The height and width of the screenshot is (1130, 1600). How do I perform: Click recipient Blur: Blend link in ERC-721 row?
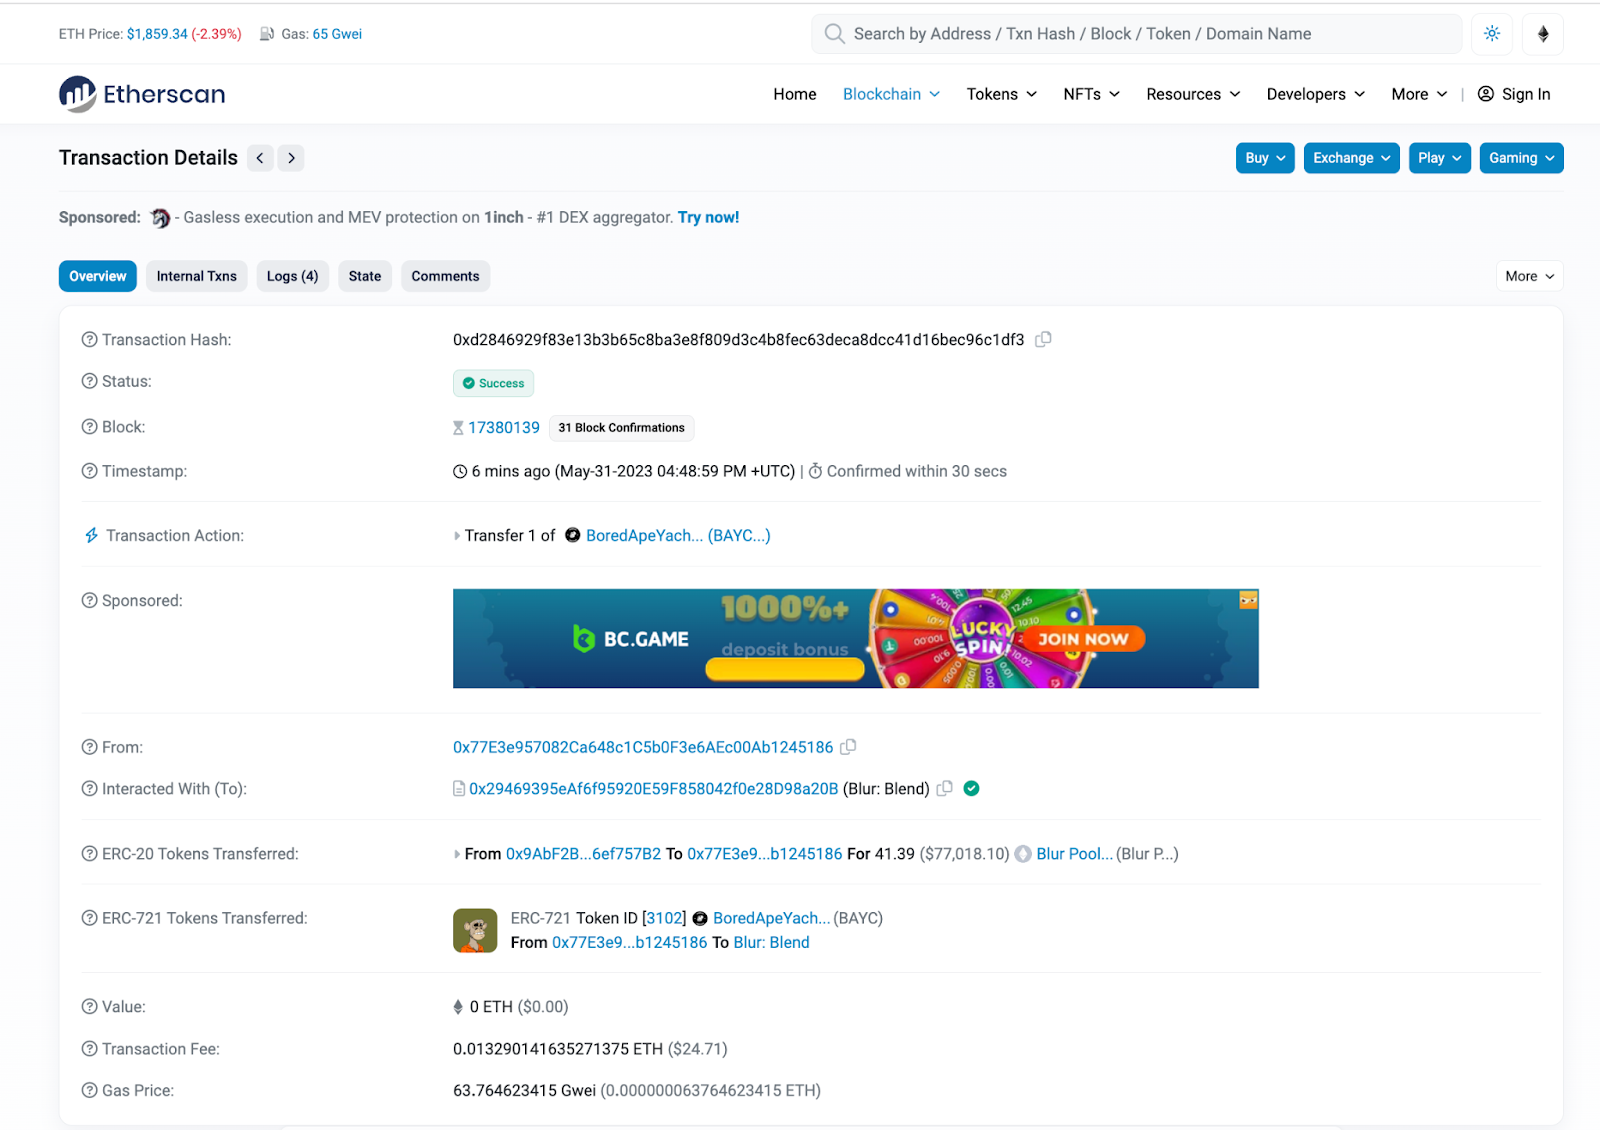(771, 943)
